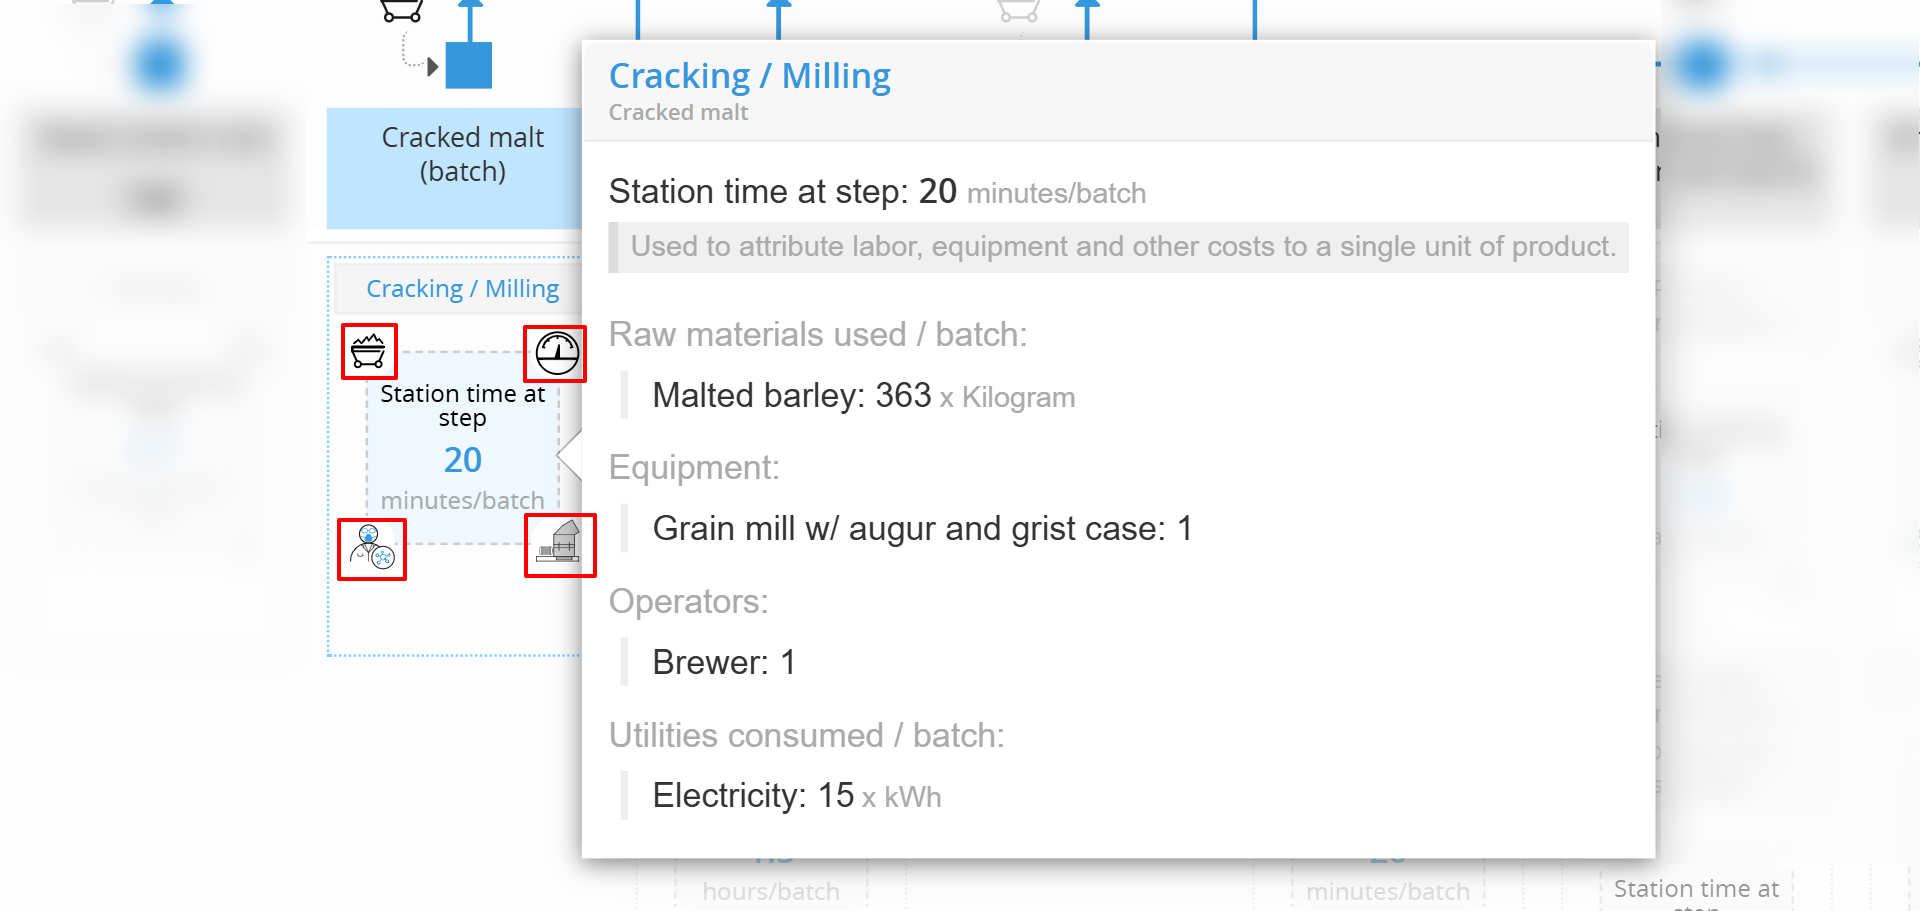Click the utilities gauge icon on the milling step
1920x911 pixels.
tap(556, 353)
